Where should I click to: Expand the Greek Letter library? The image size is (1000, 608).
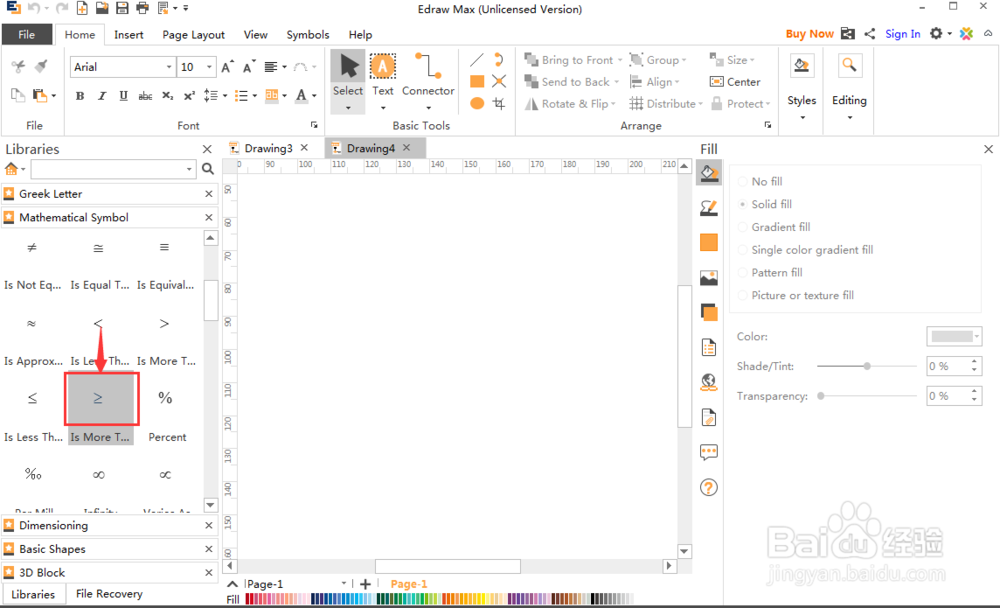tap(107, 194)
